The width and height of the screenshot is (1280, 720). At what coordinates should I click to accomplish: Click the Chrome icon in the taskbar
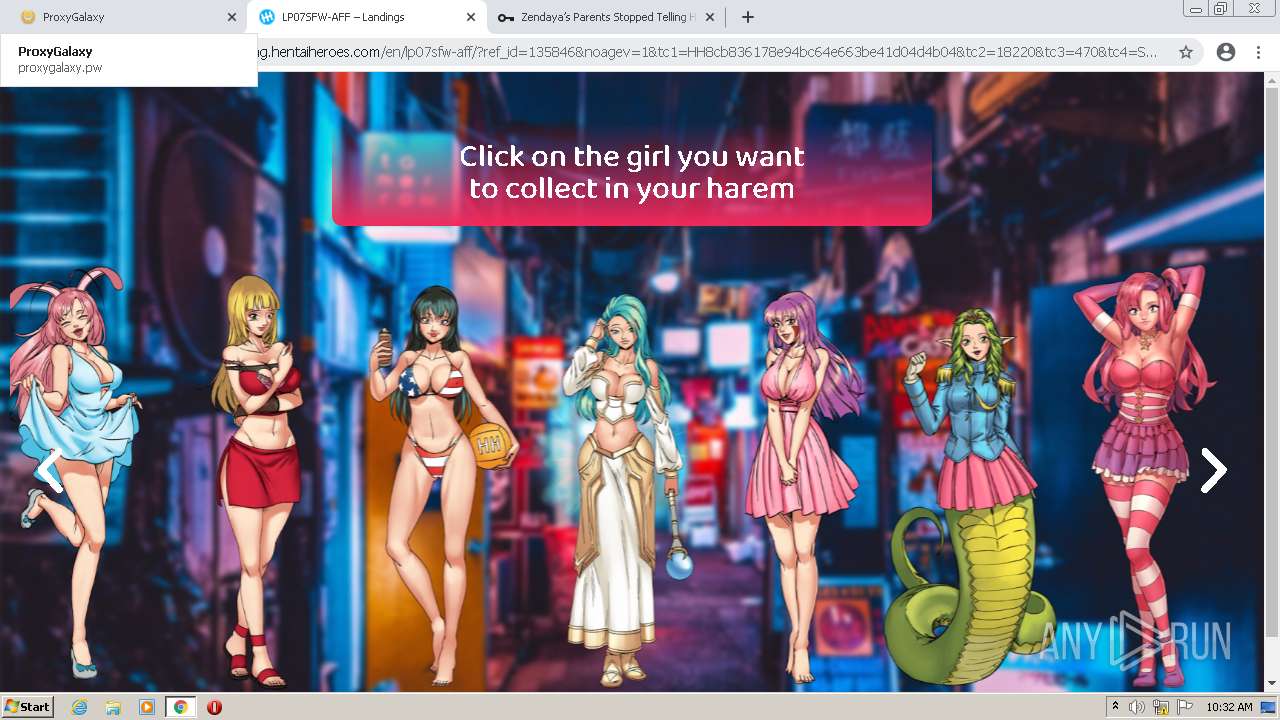pos(180,707)
